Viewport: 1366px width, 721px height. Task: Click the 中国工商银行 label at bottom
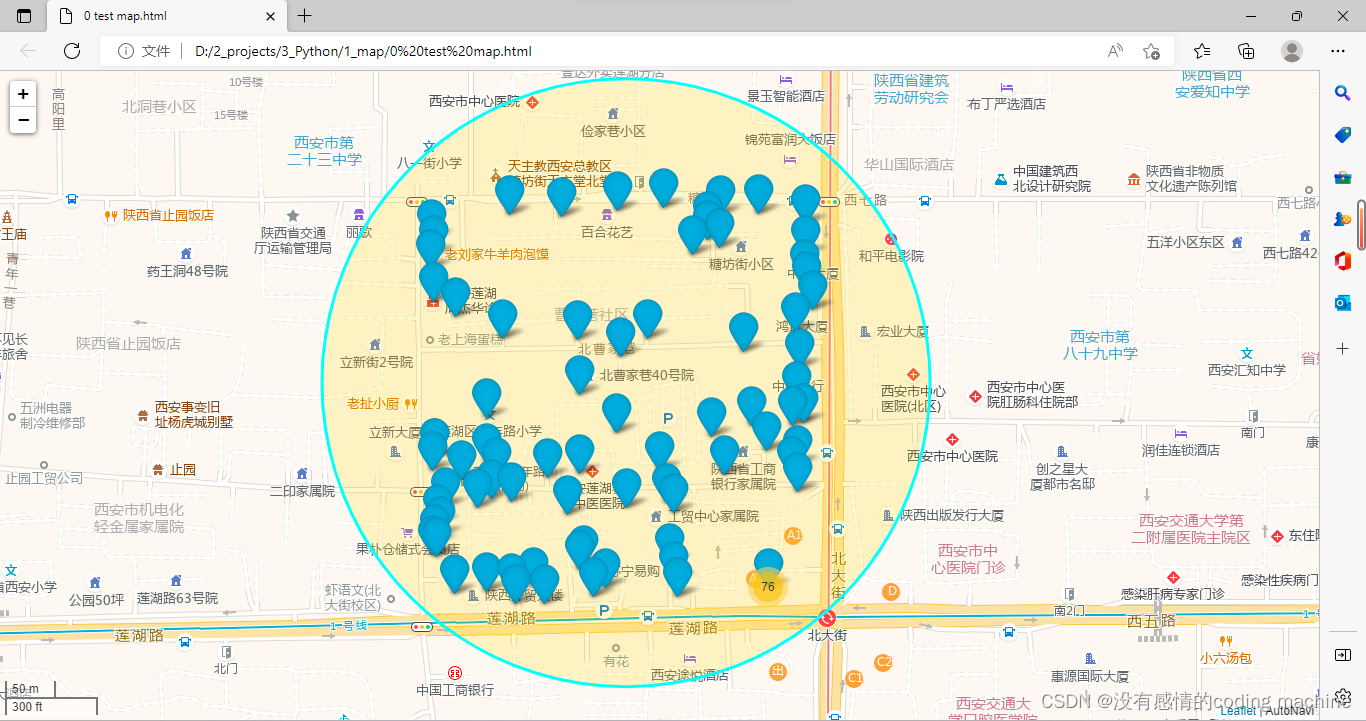455,690
